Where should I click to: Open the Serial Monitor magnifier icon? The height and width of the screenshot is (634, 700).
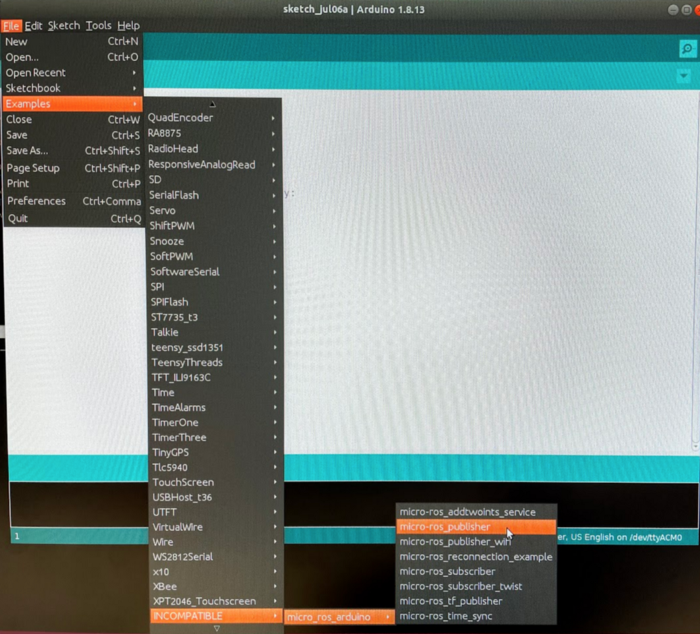(686, 49)
